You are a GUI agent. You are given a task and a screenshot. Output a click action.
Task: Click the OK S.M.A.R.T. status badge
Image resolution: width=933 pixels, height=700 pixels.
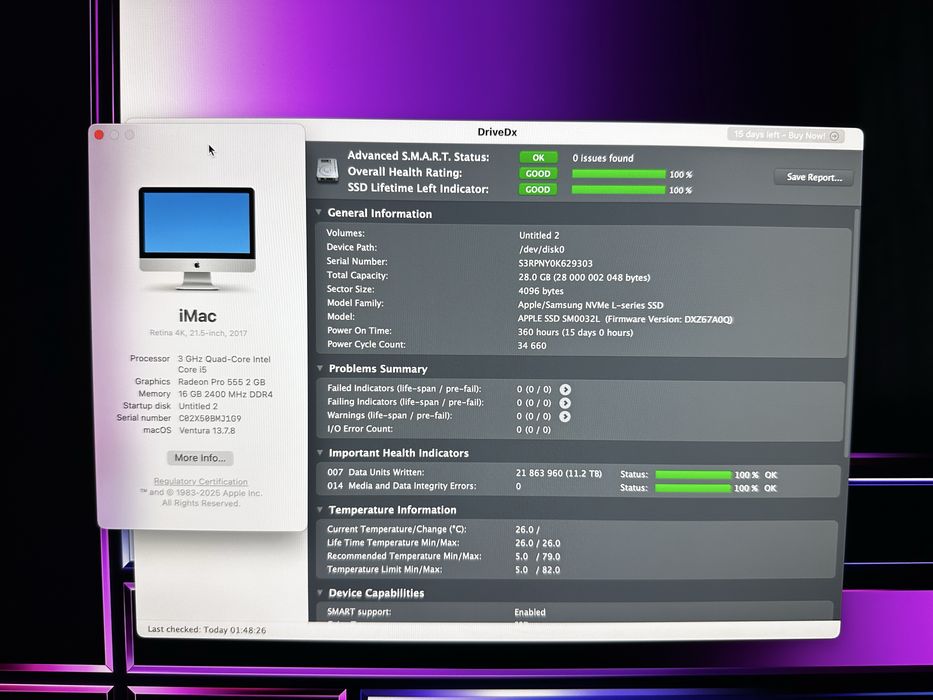[x=538, y=158]
